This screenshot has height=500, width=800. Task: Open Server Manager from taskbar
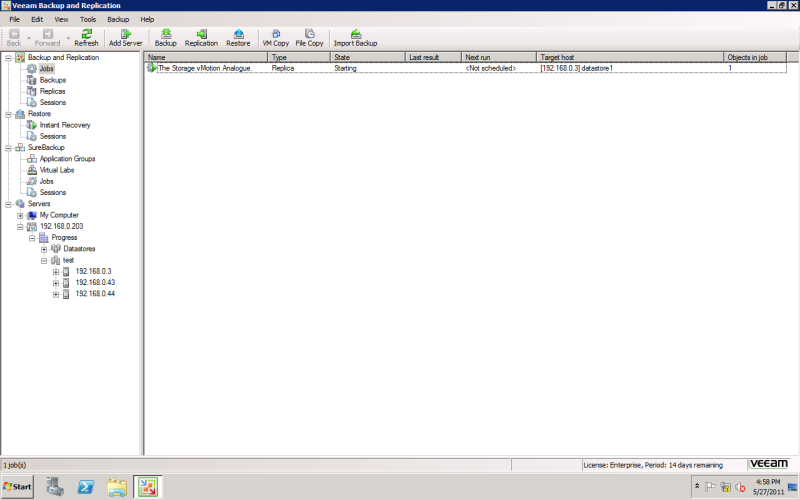pyautogui.click(x=54, y=487)
